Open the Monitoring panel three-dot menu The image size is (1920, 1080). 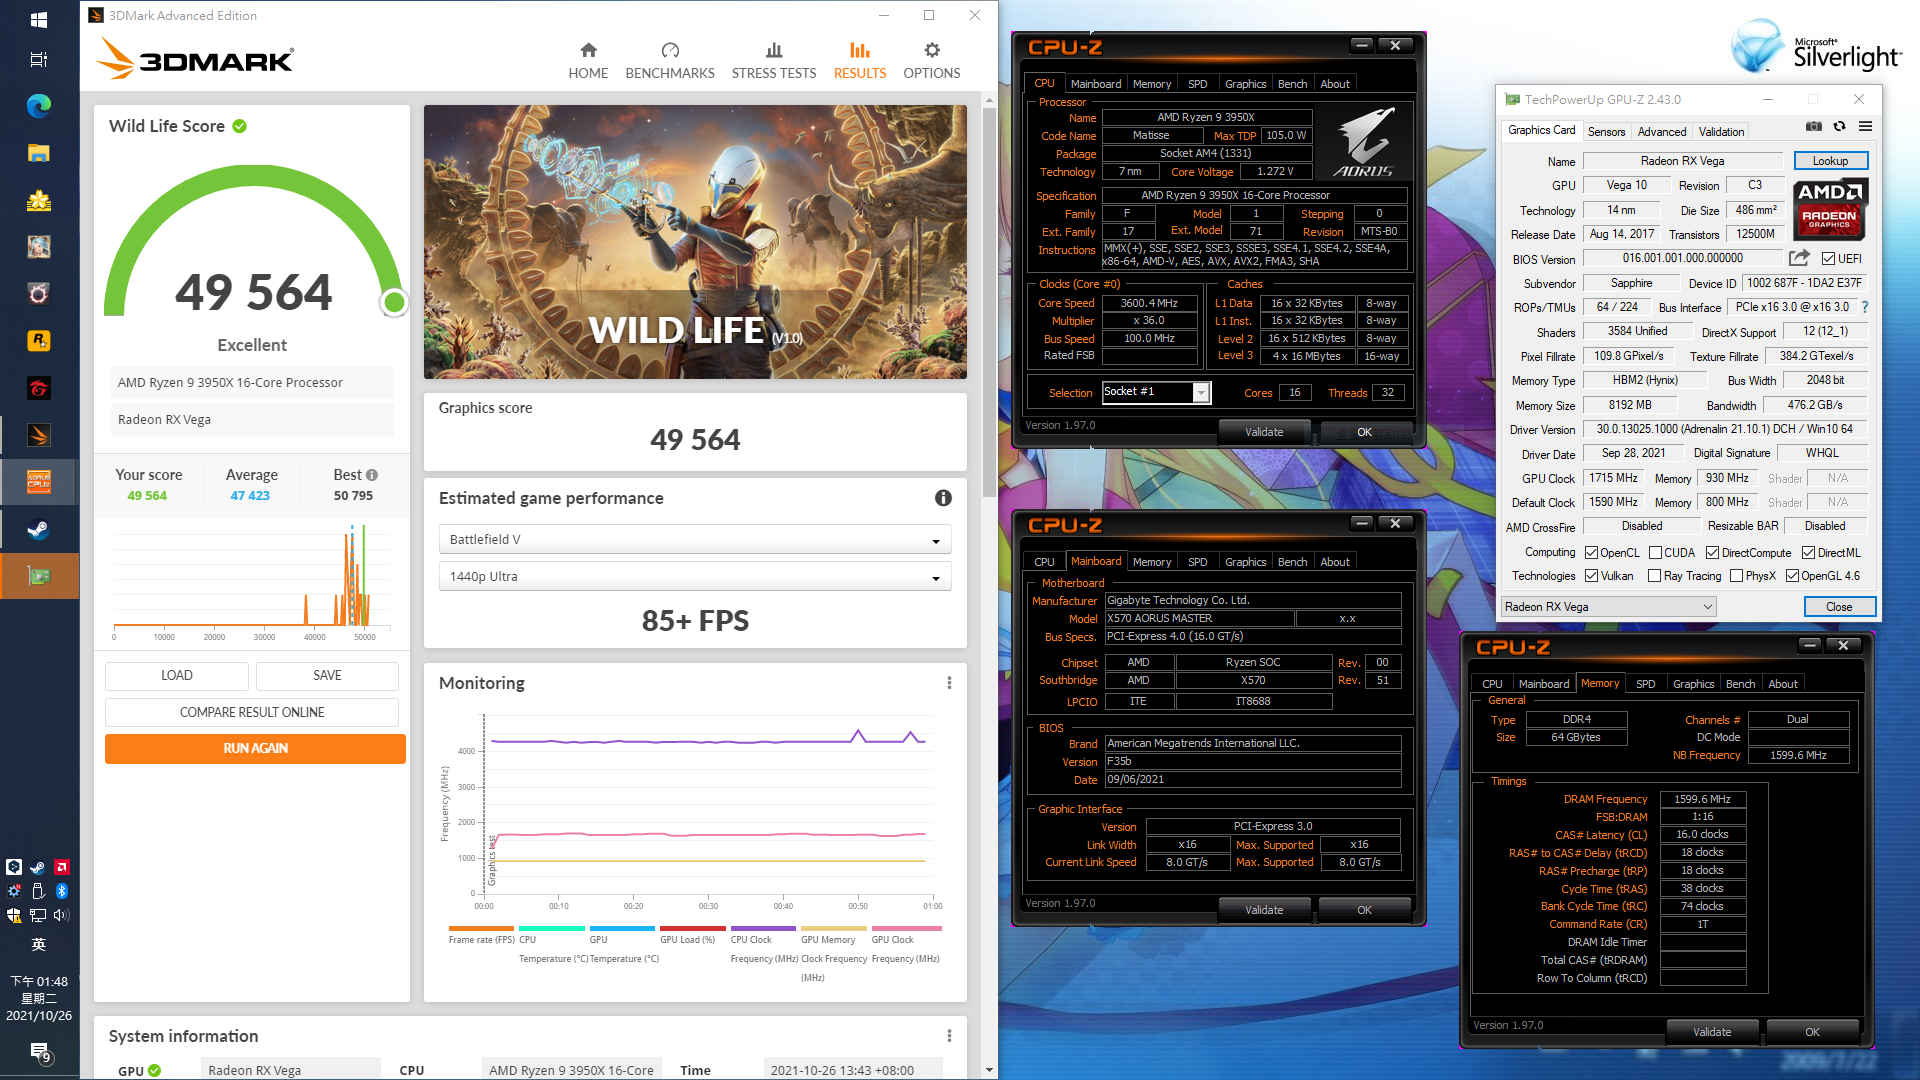click(949, 683)
